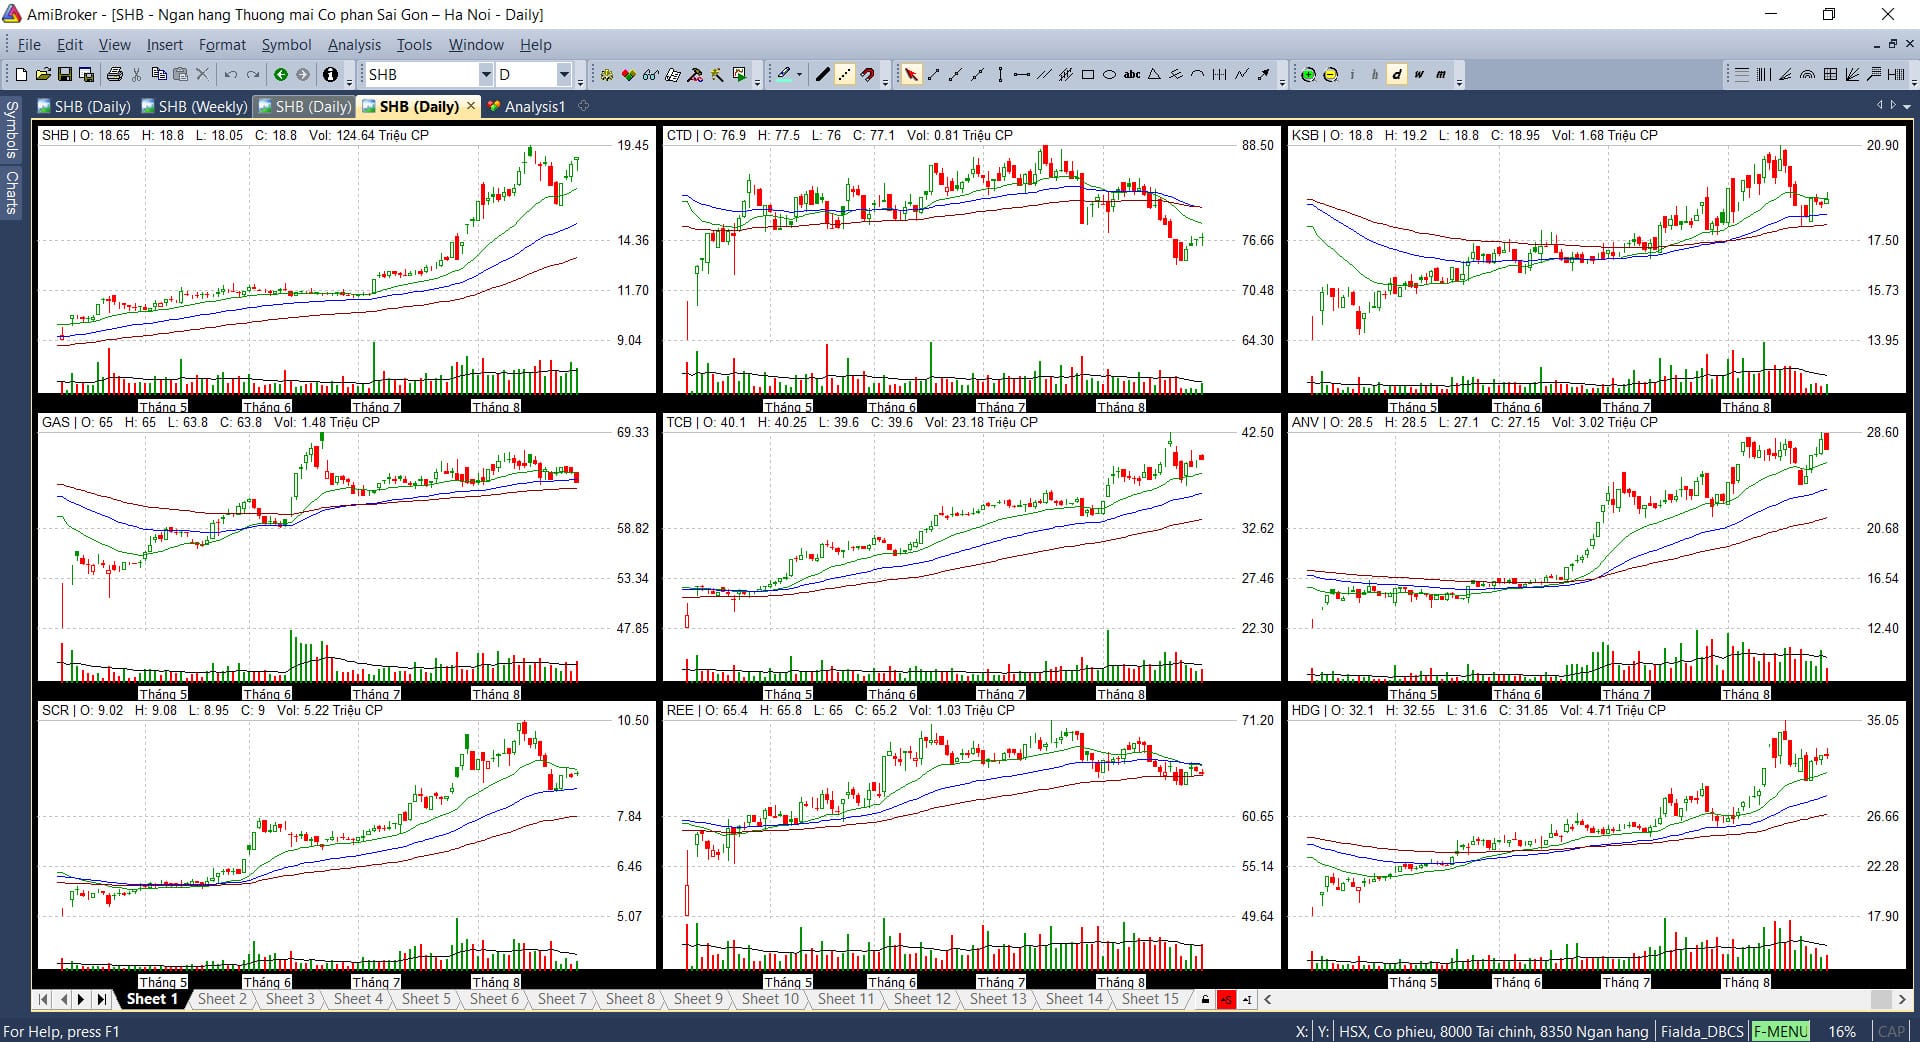Screen dimensions: 1920x1042
Task: Toggle the dotted line style button
Action: (x=845, y=75)
